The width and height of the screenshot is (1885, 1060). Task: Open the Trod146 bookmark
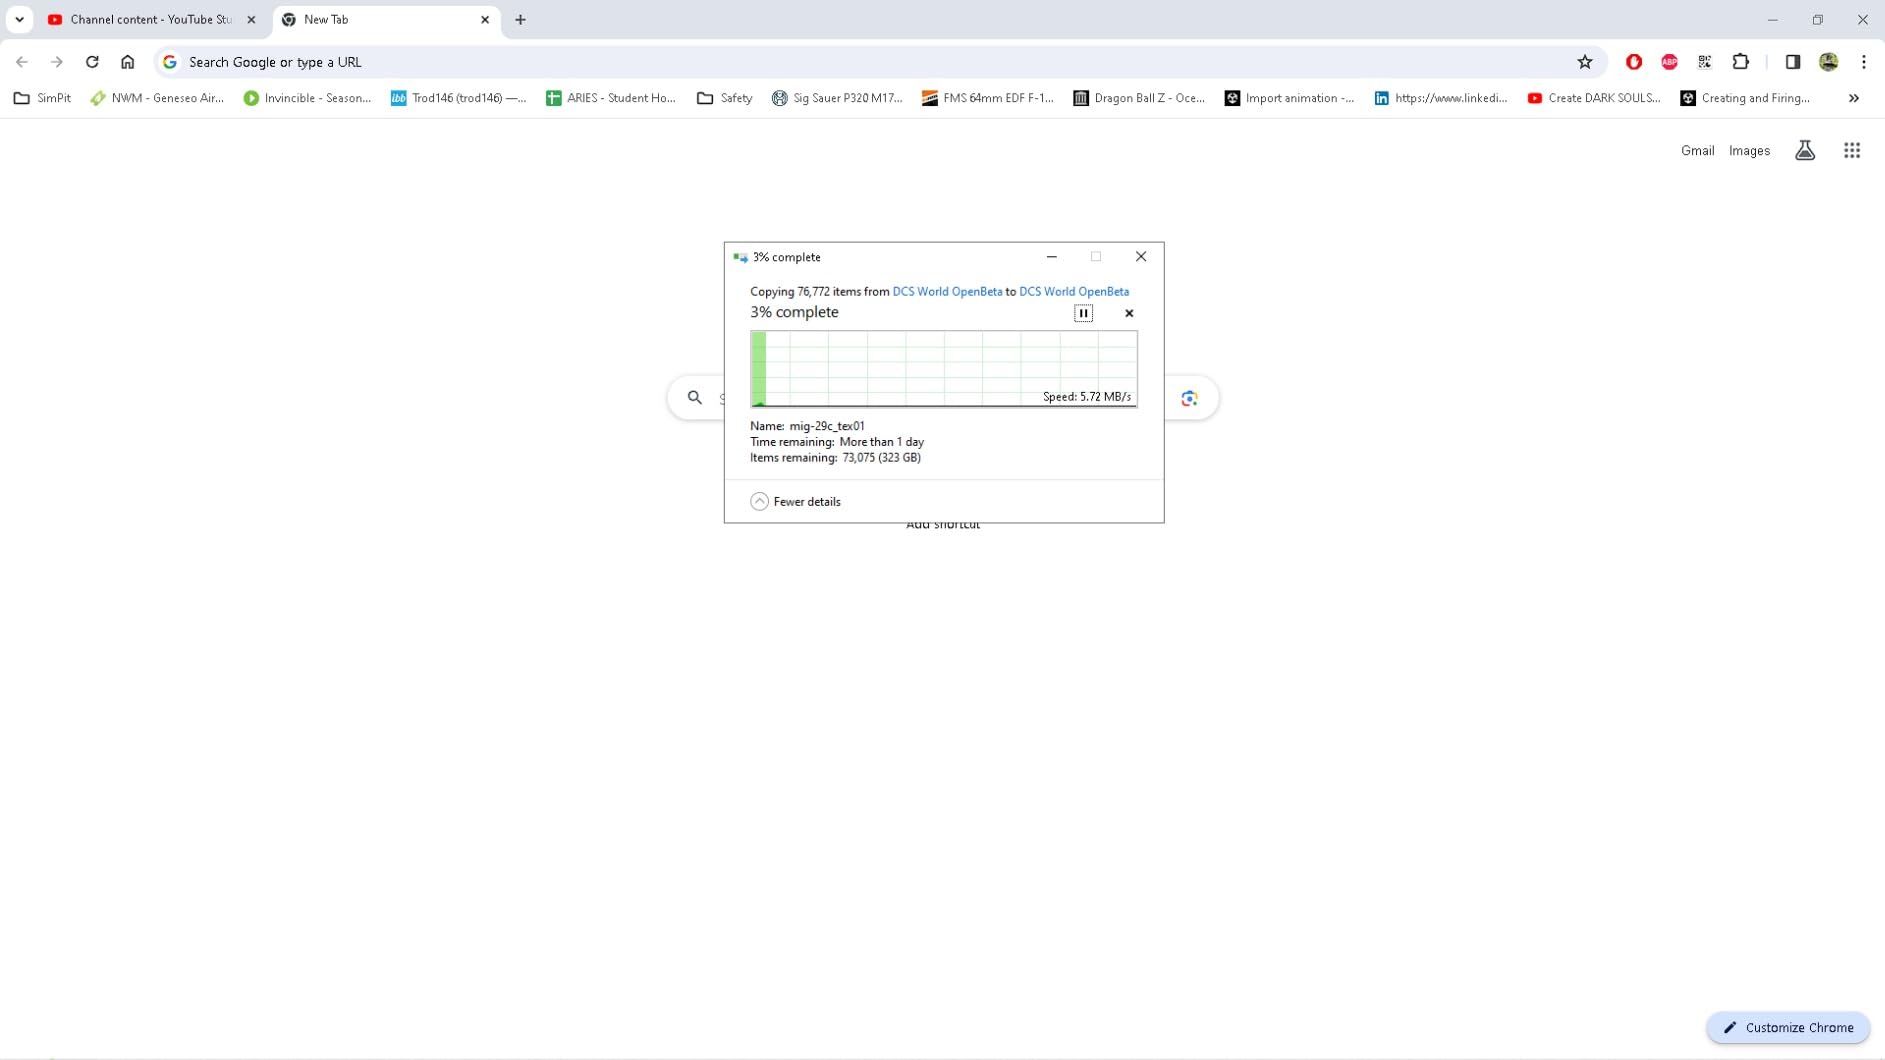click(458, 98)
